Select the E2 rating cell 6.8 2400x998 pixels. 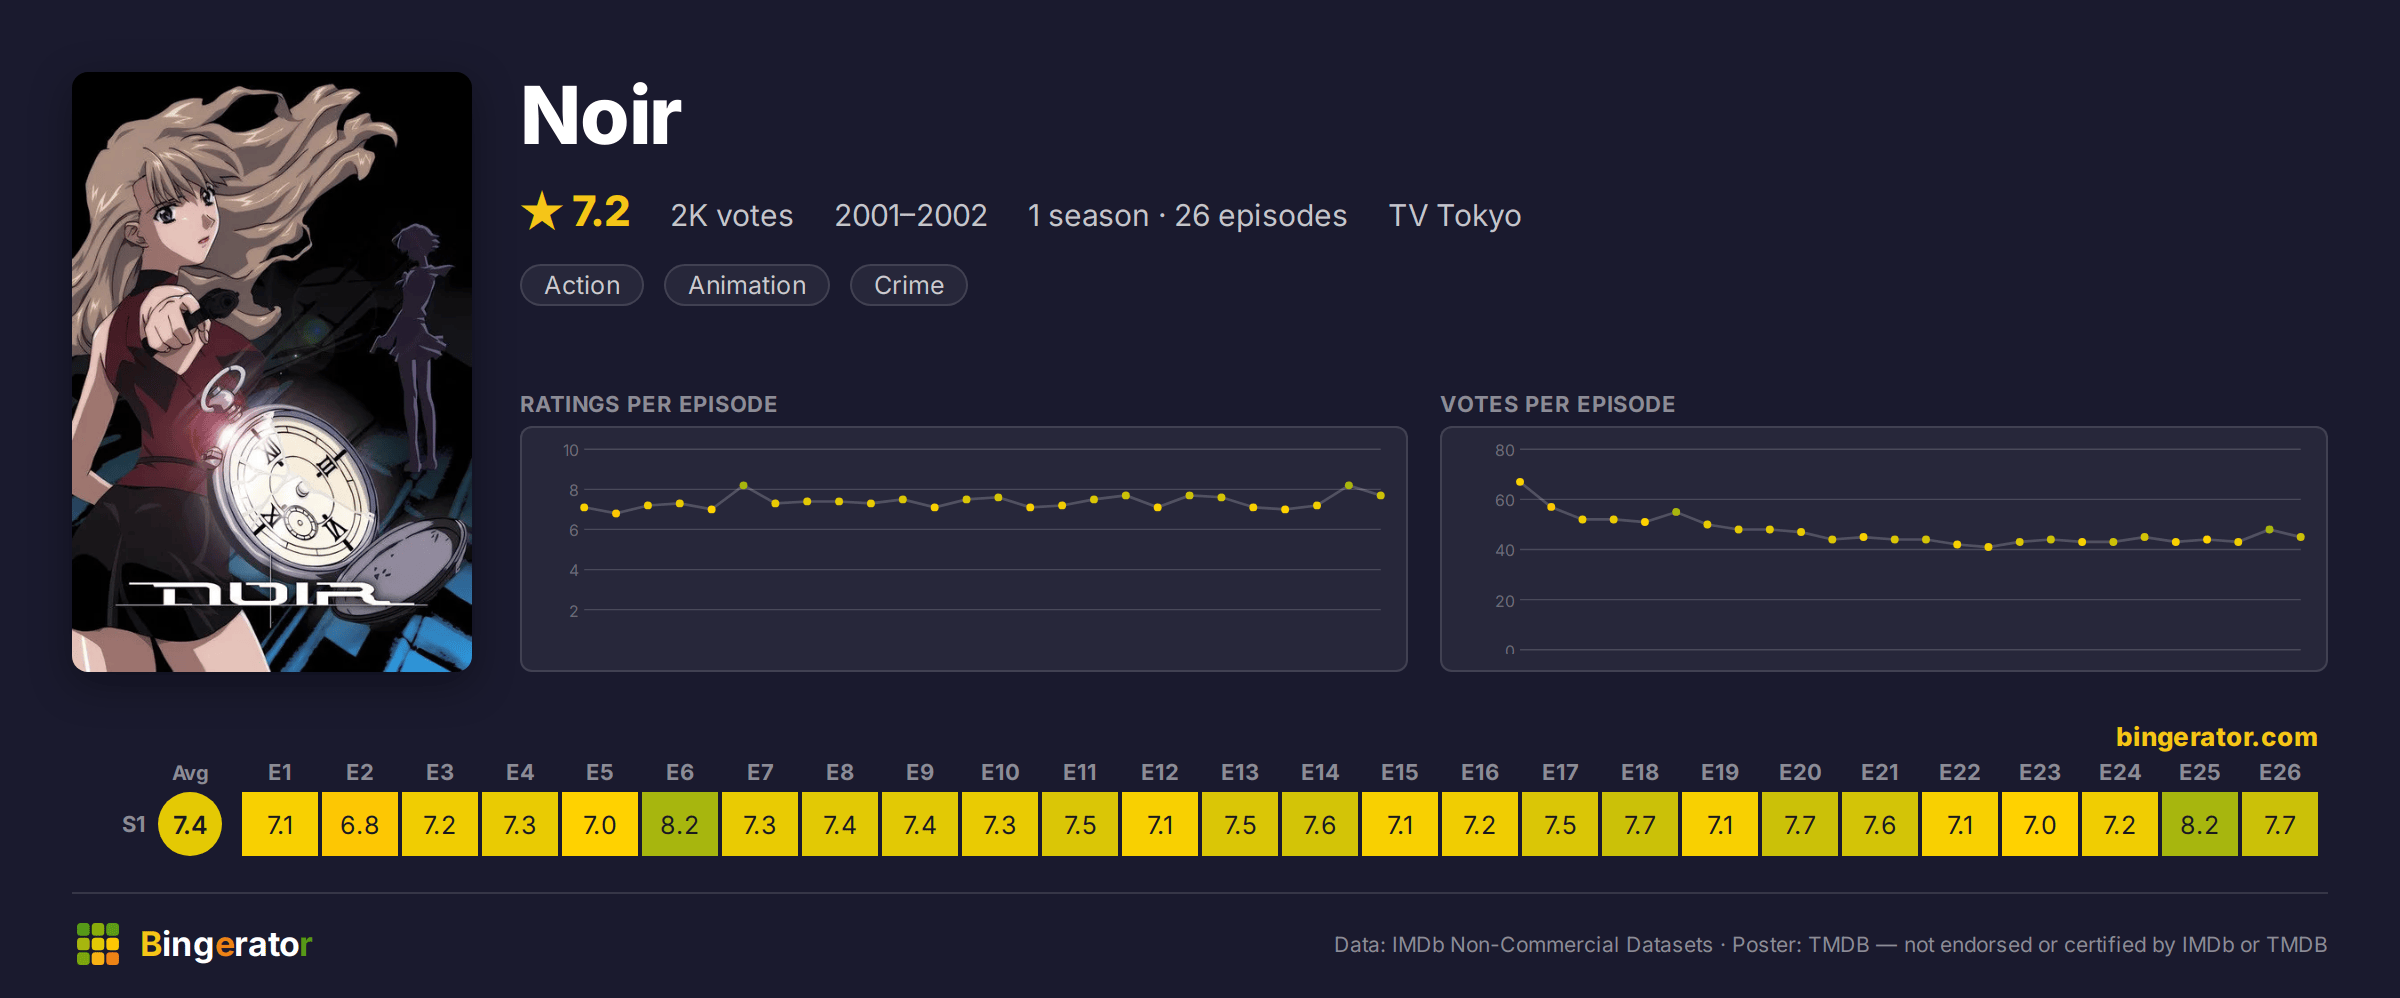coord(360,824)
